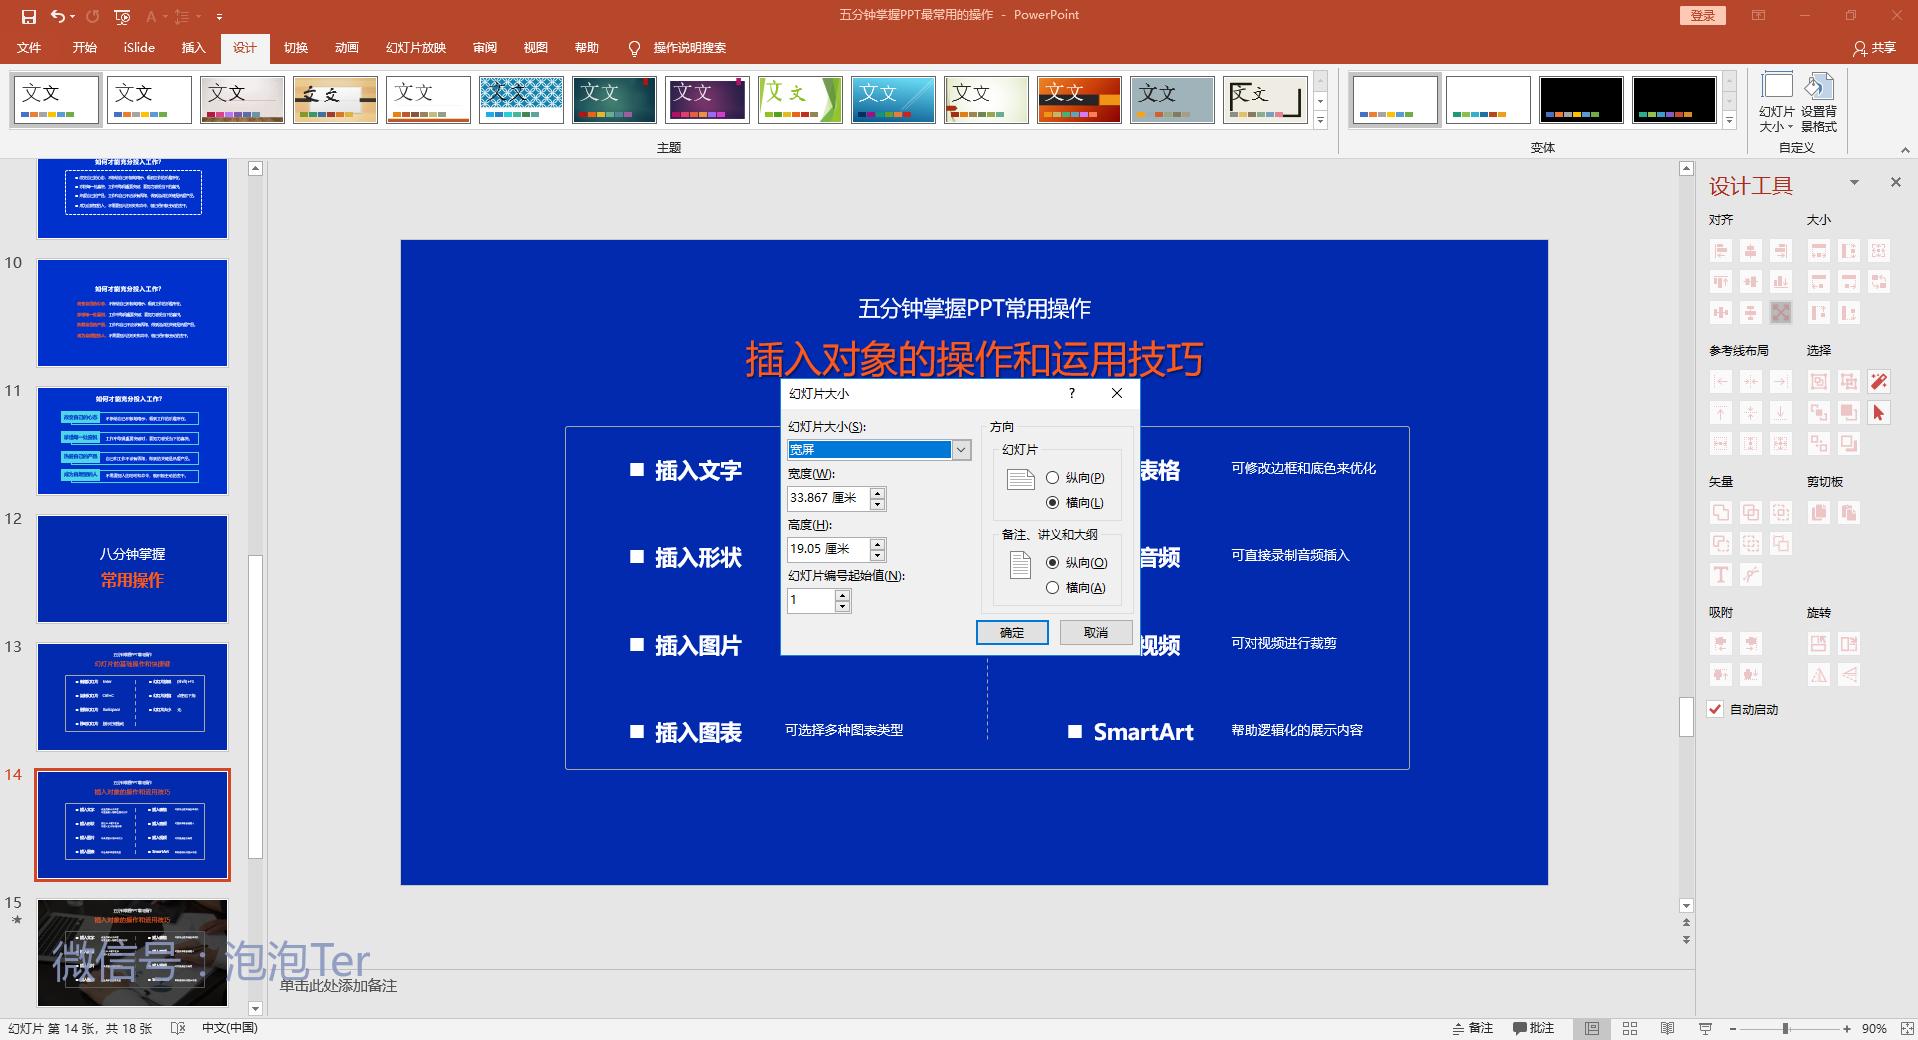
Task: Click the help question mark in dialog
Action: point(1071,393)
